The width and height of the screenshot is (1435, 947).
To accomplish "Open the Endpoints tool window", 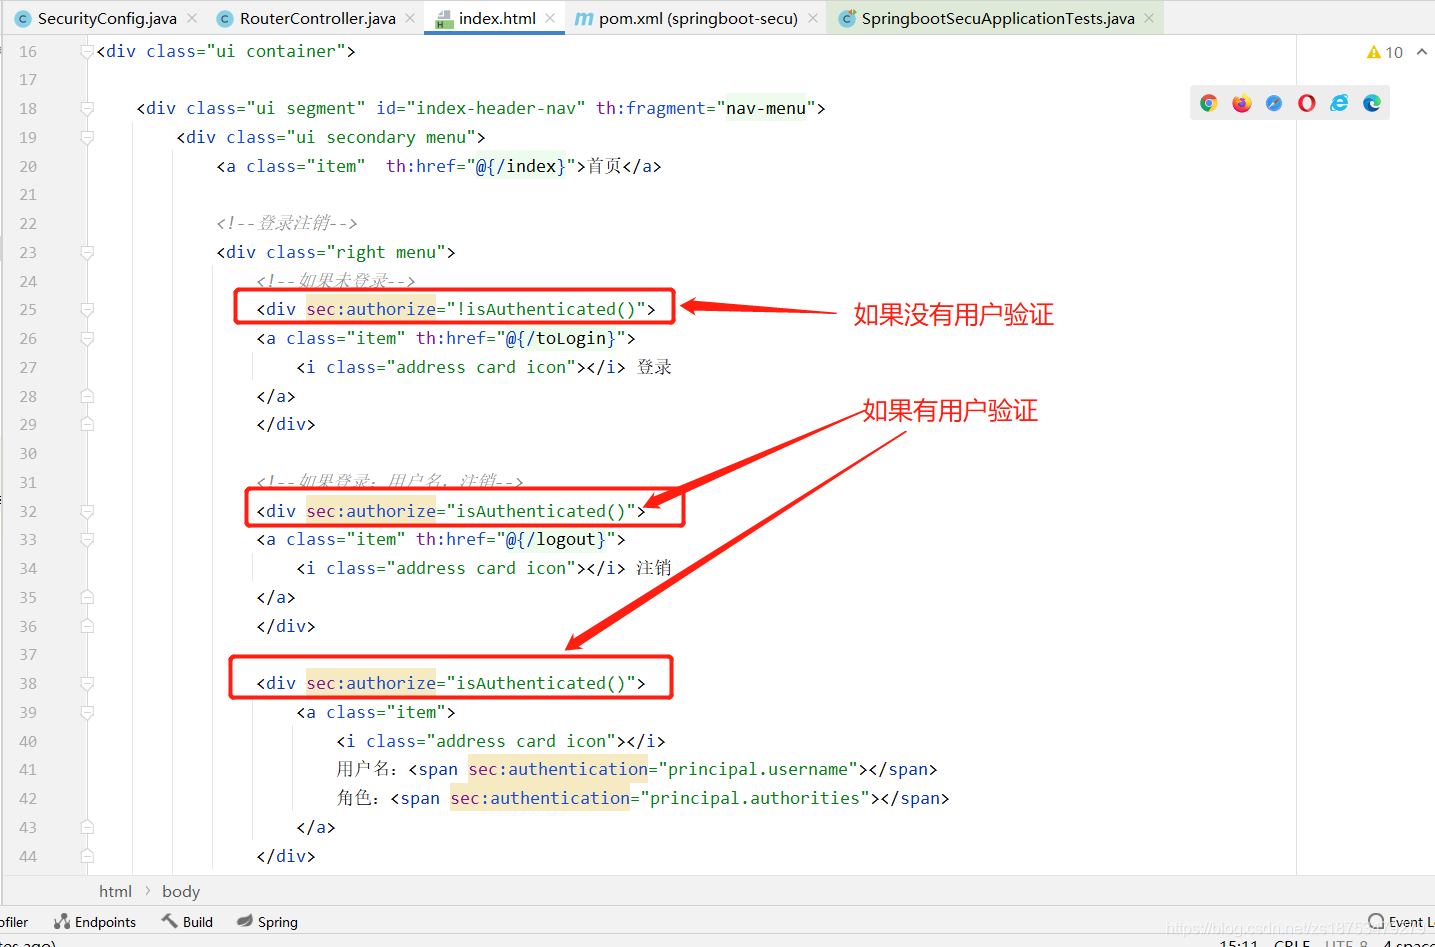I will (x=95, y=922).
